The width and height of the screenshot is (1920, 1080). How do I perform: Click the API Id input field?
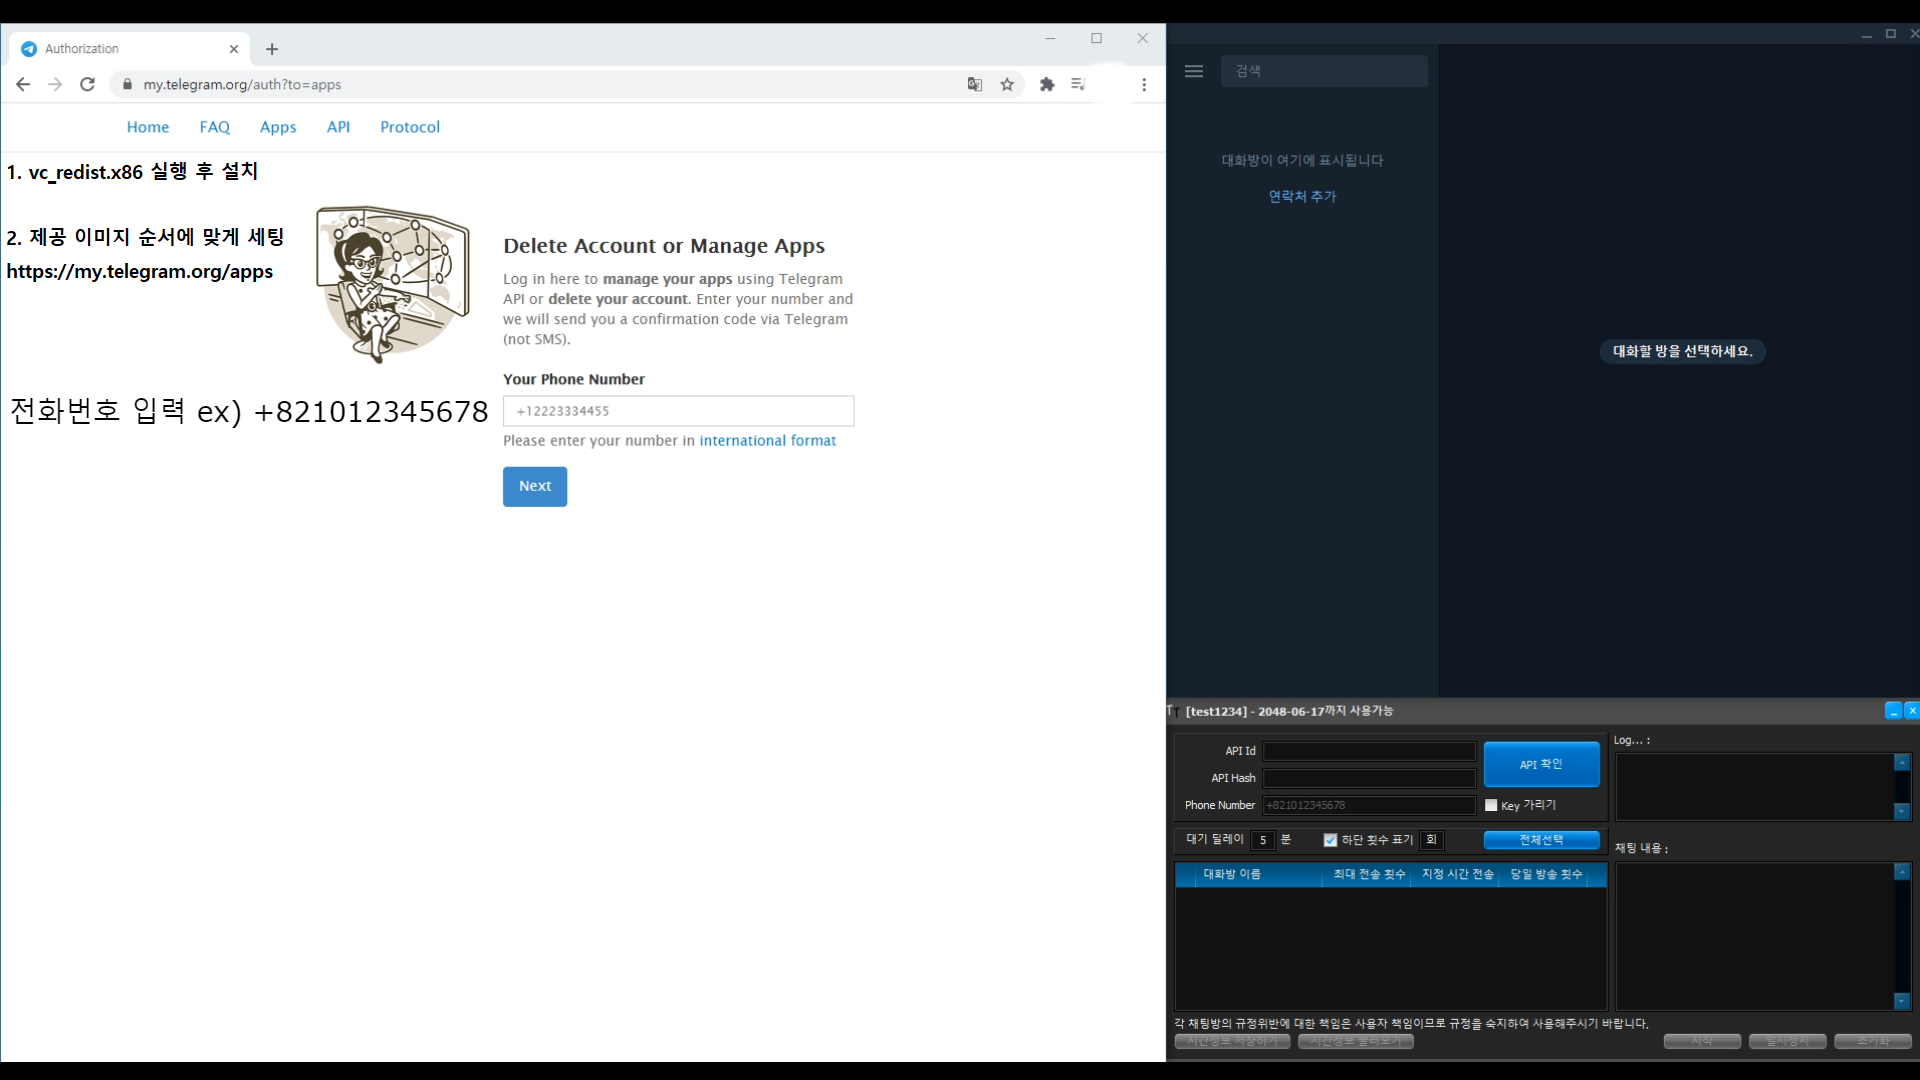click(1369, 751)
